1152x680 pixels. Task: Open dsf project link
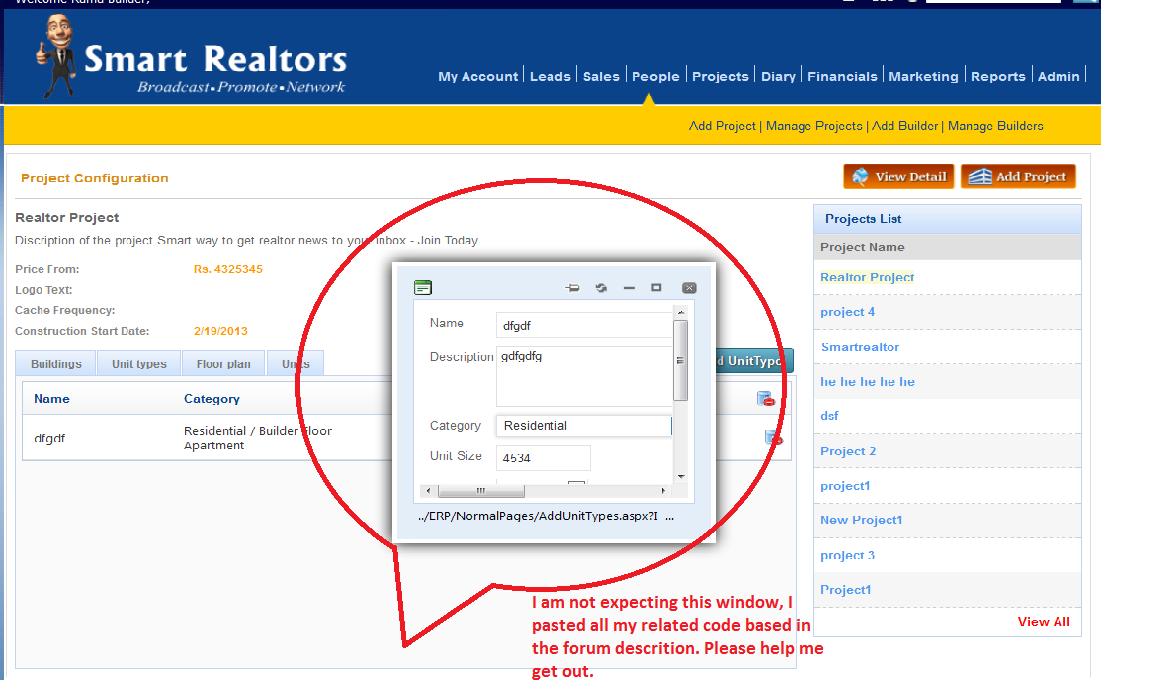(829, 416)
